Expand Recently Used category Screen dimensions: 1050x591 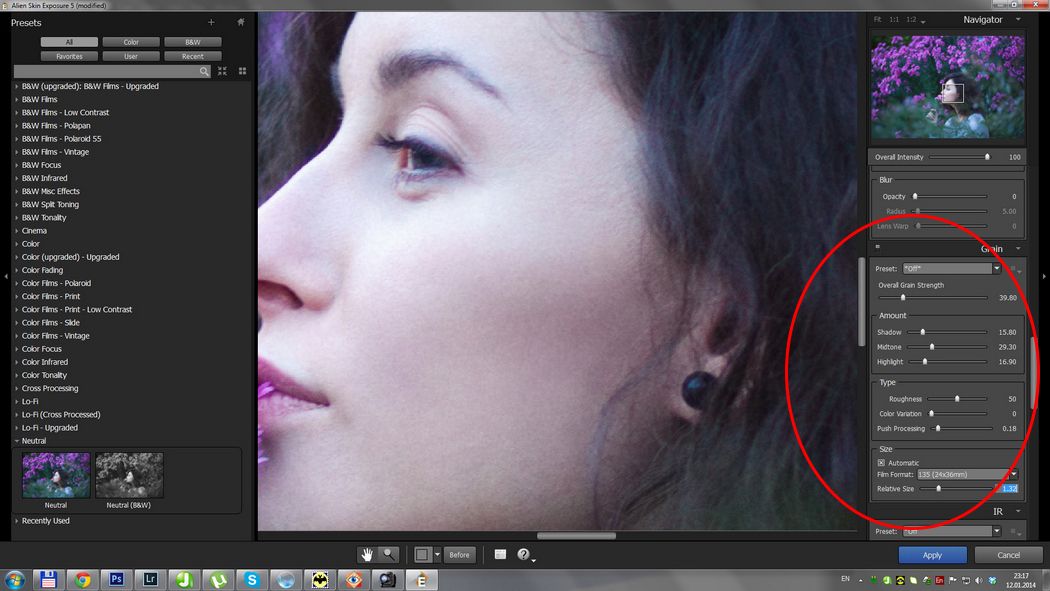17,521
